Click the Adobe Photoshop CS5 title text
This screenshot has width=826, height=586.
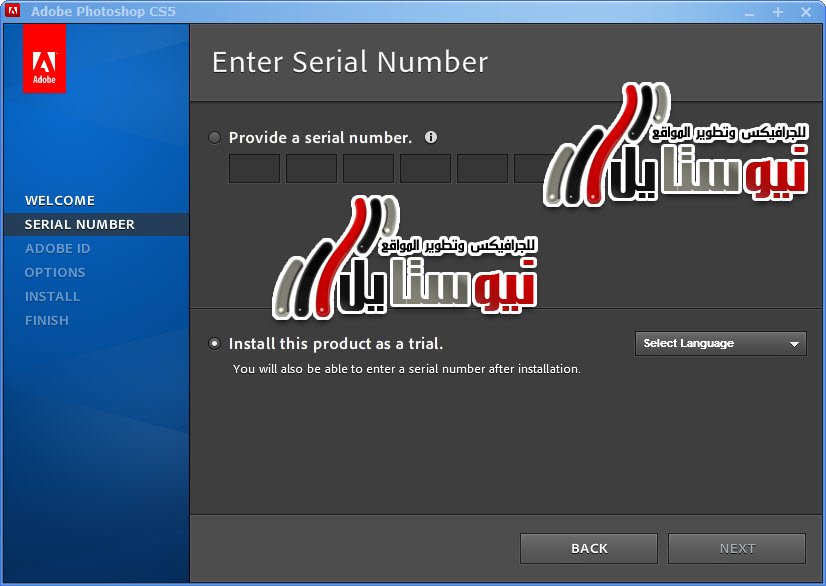pos(103,11)
